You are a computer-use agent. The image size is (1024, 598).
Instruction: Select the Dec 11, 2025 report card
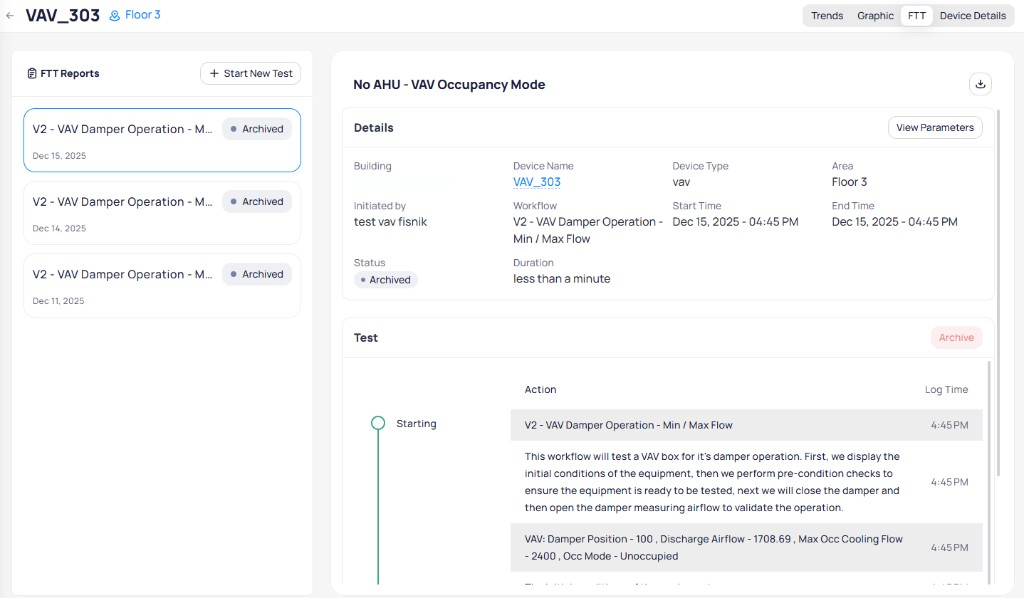tap(162, 285)
